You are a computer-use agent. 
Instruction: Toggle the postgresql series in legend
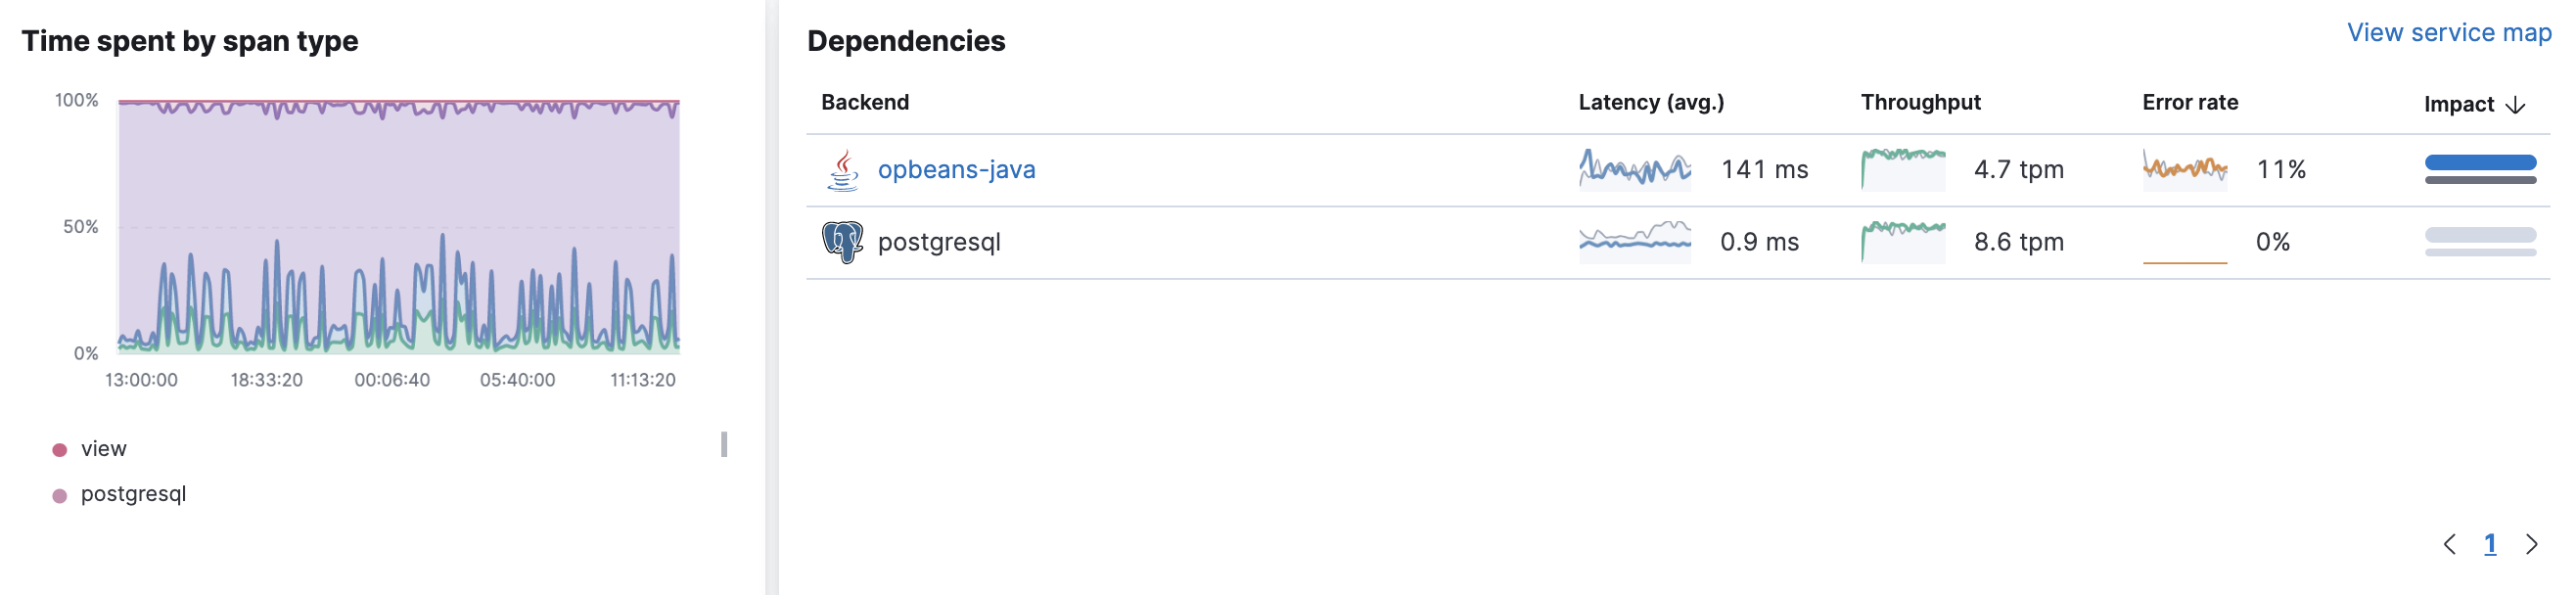point(133,494)
